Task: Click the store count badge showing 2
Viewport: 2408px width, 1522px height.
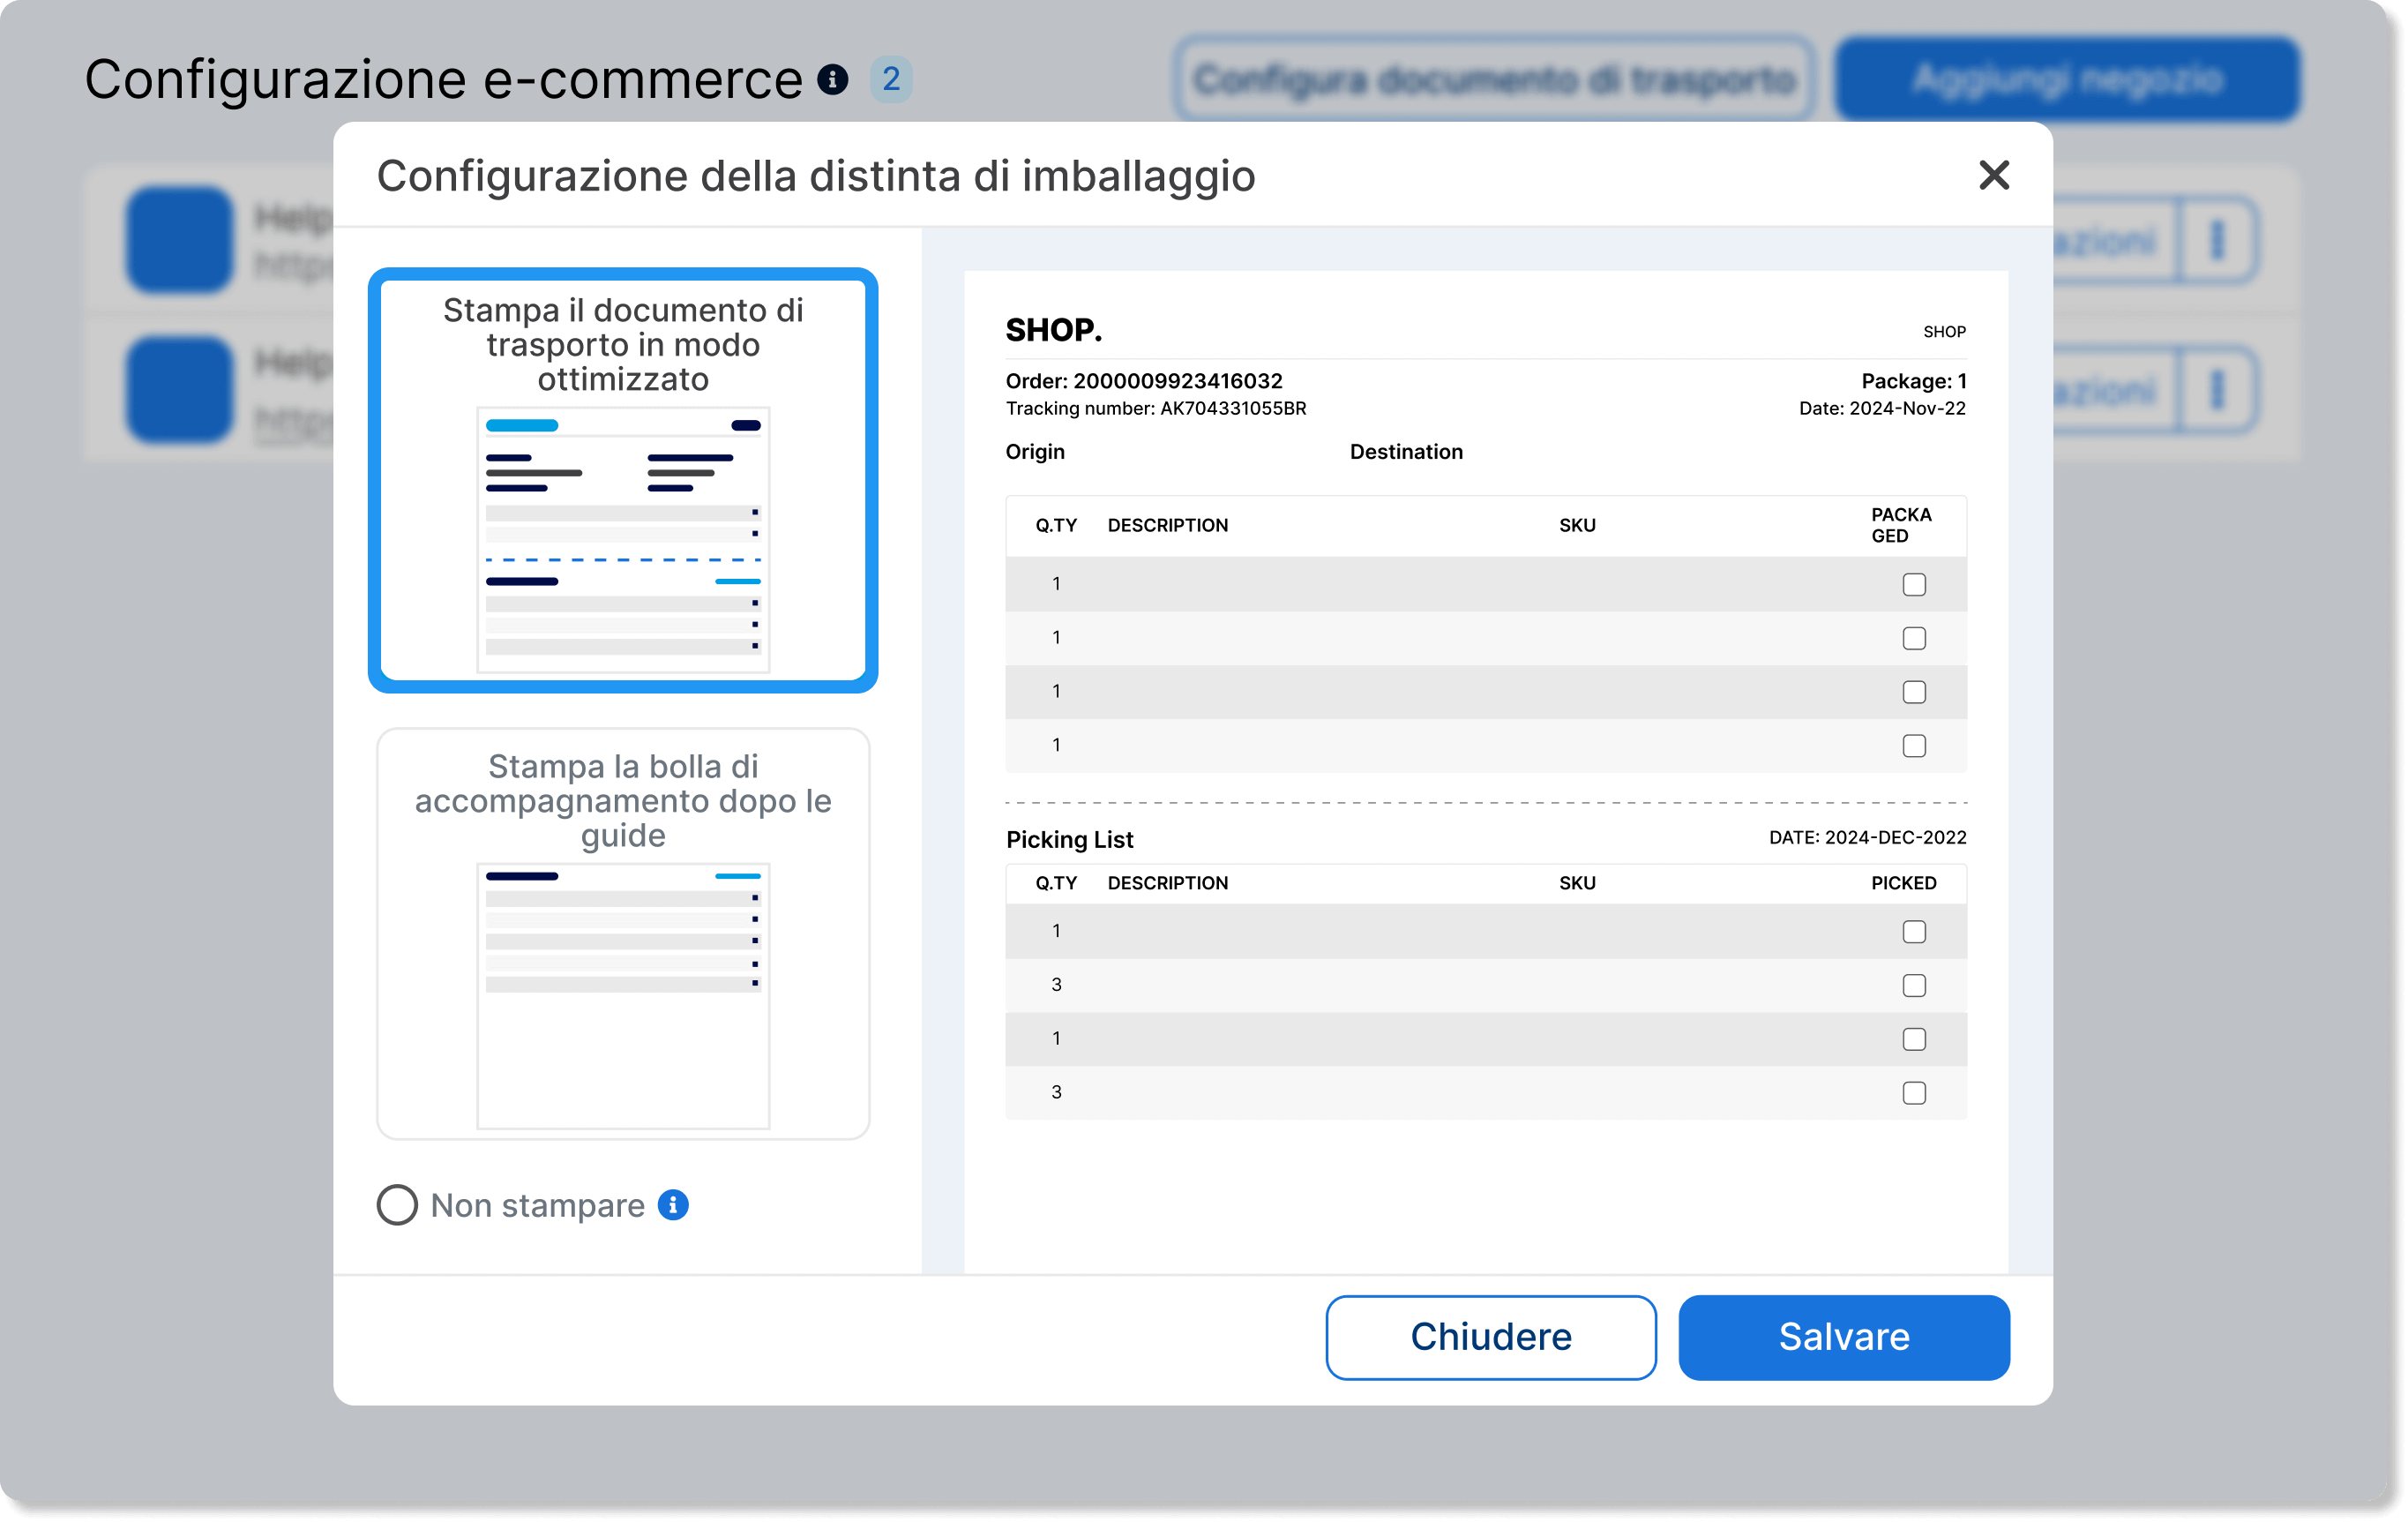Action: 890,79
